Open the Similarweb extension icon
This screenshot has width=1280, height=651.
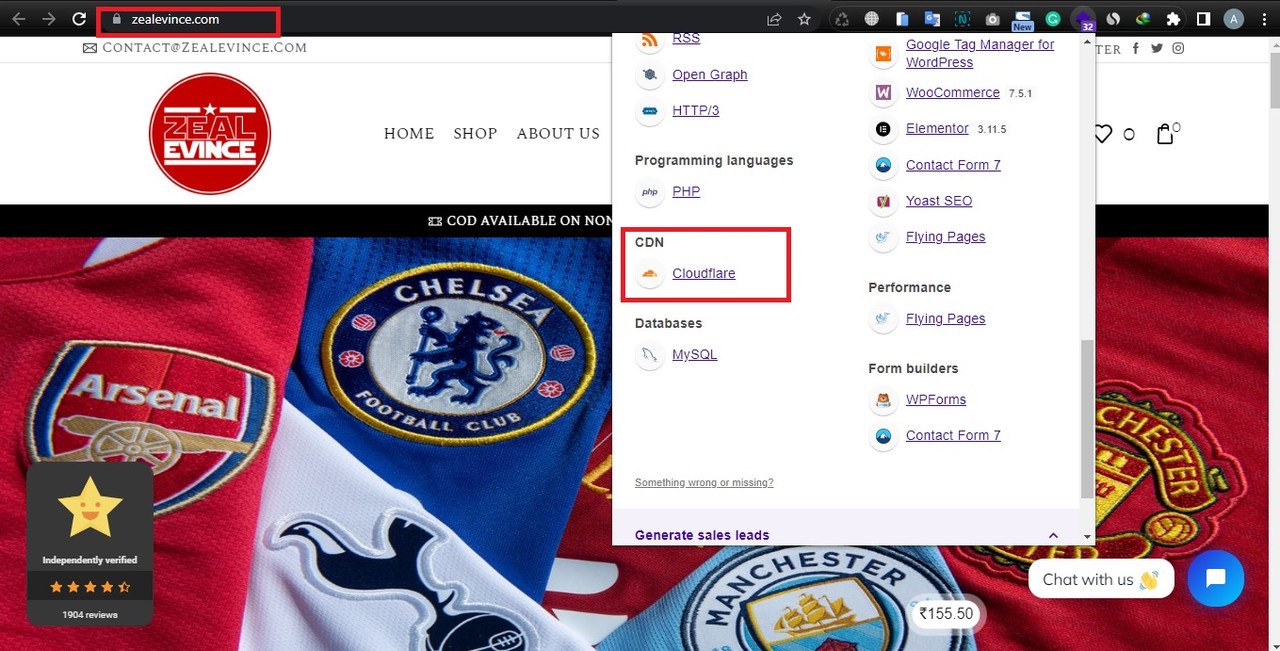pyautogui.click(x=1113, y=19)
